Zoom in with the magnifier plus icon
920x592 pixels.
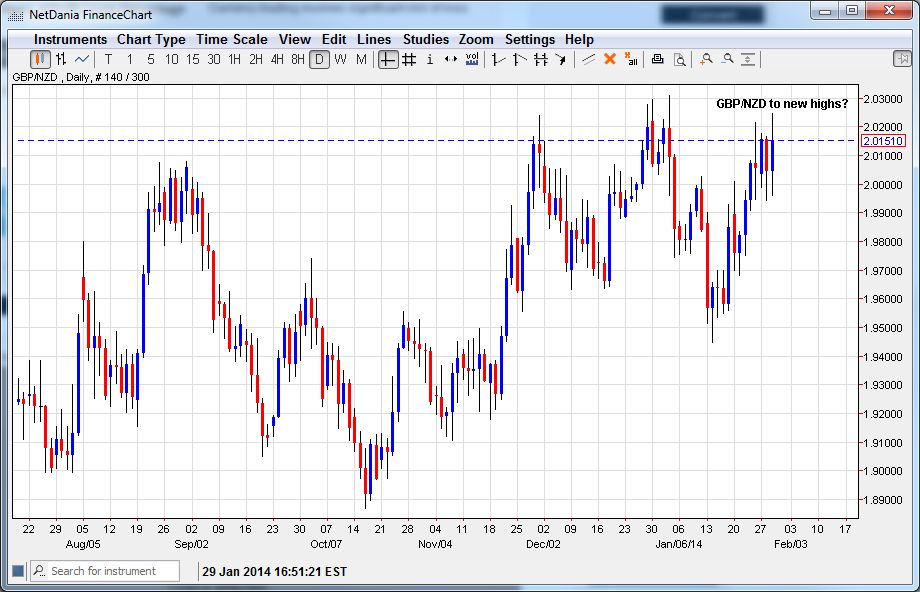coord(706,59)
